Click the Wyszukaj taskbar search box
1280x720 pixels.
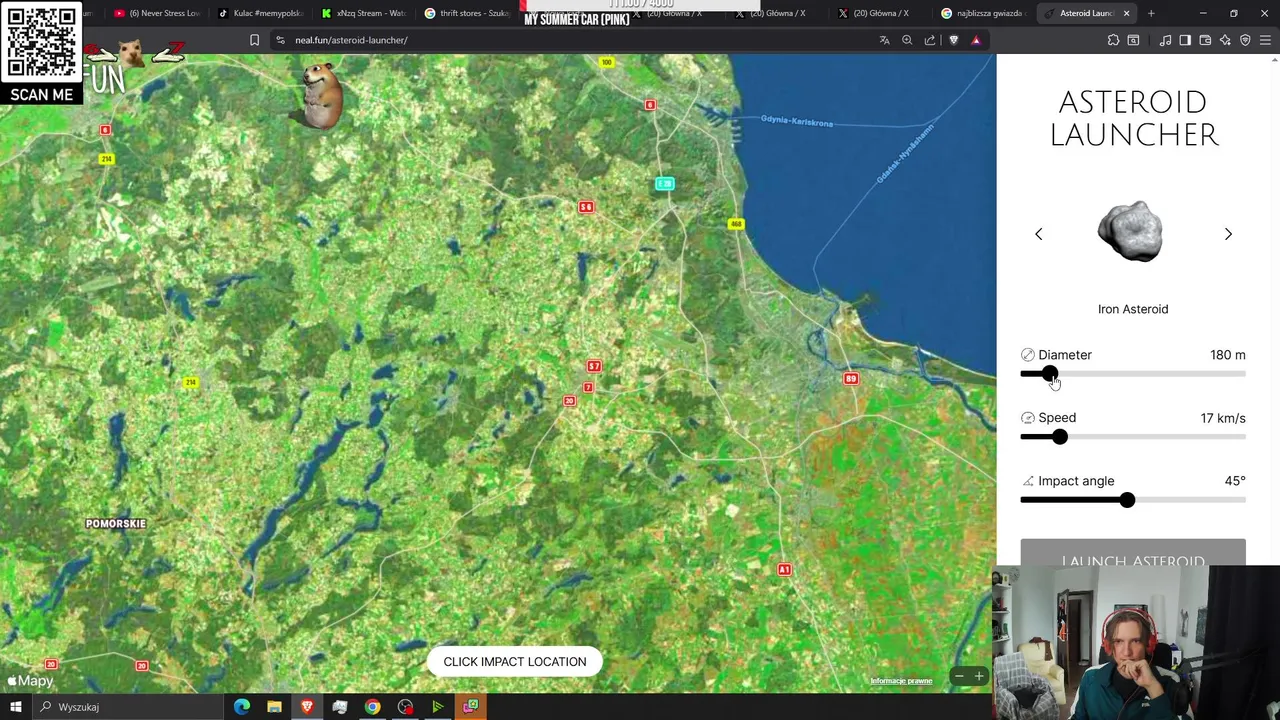coord(128,707)
